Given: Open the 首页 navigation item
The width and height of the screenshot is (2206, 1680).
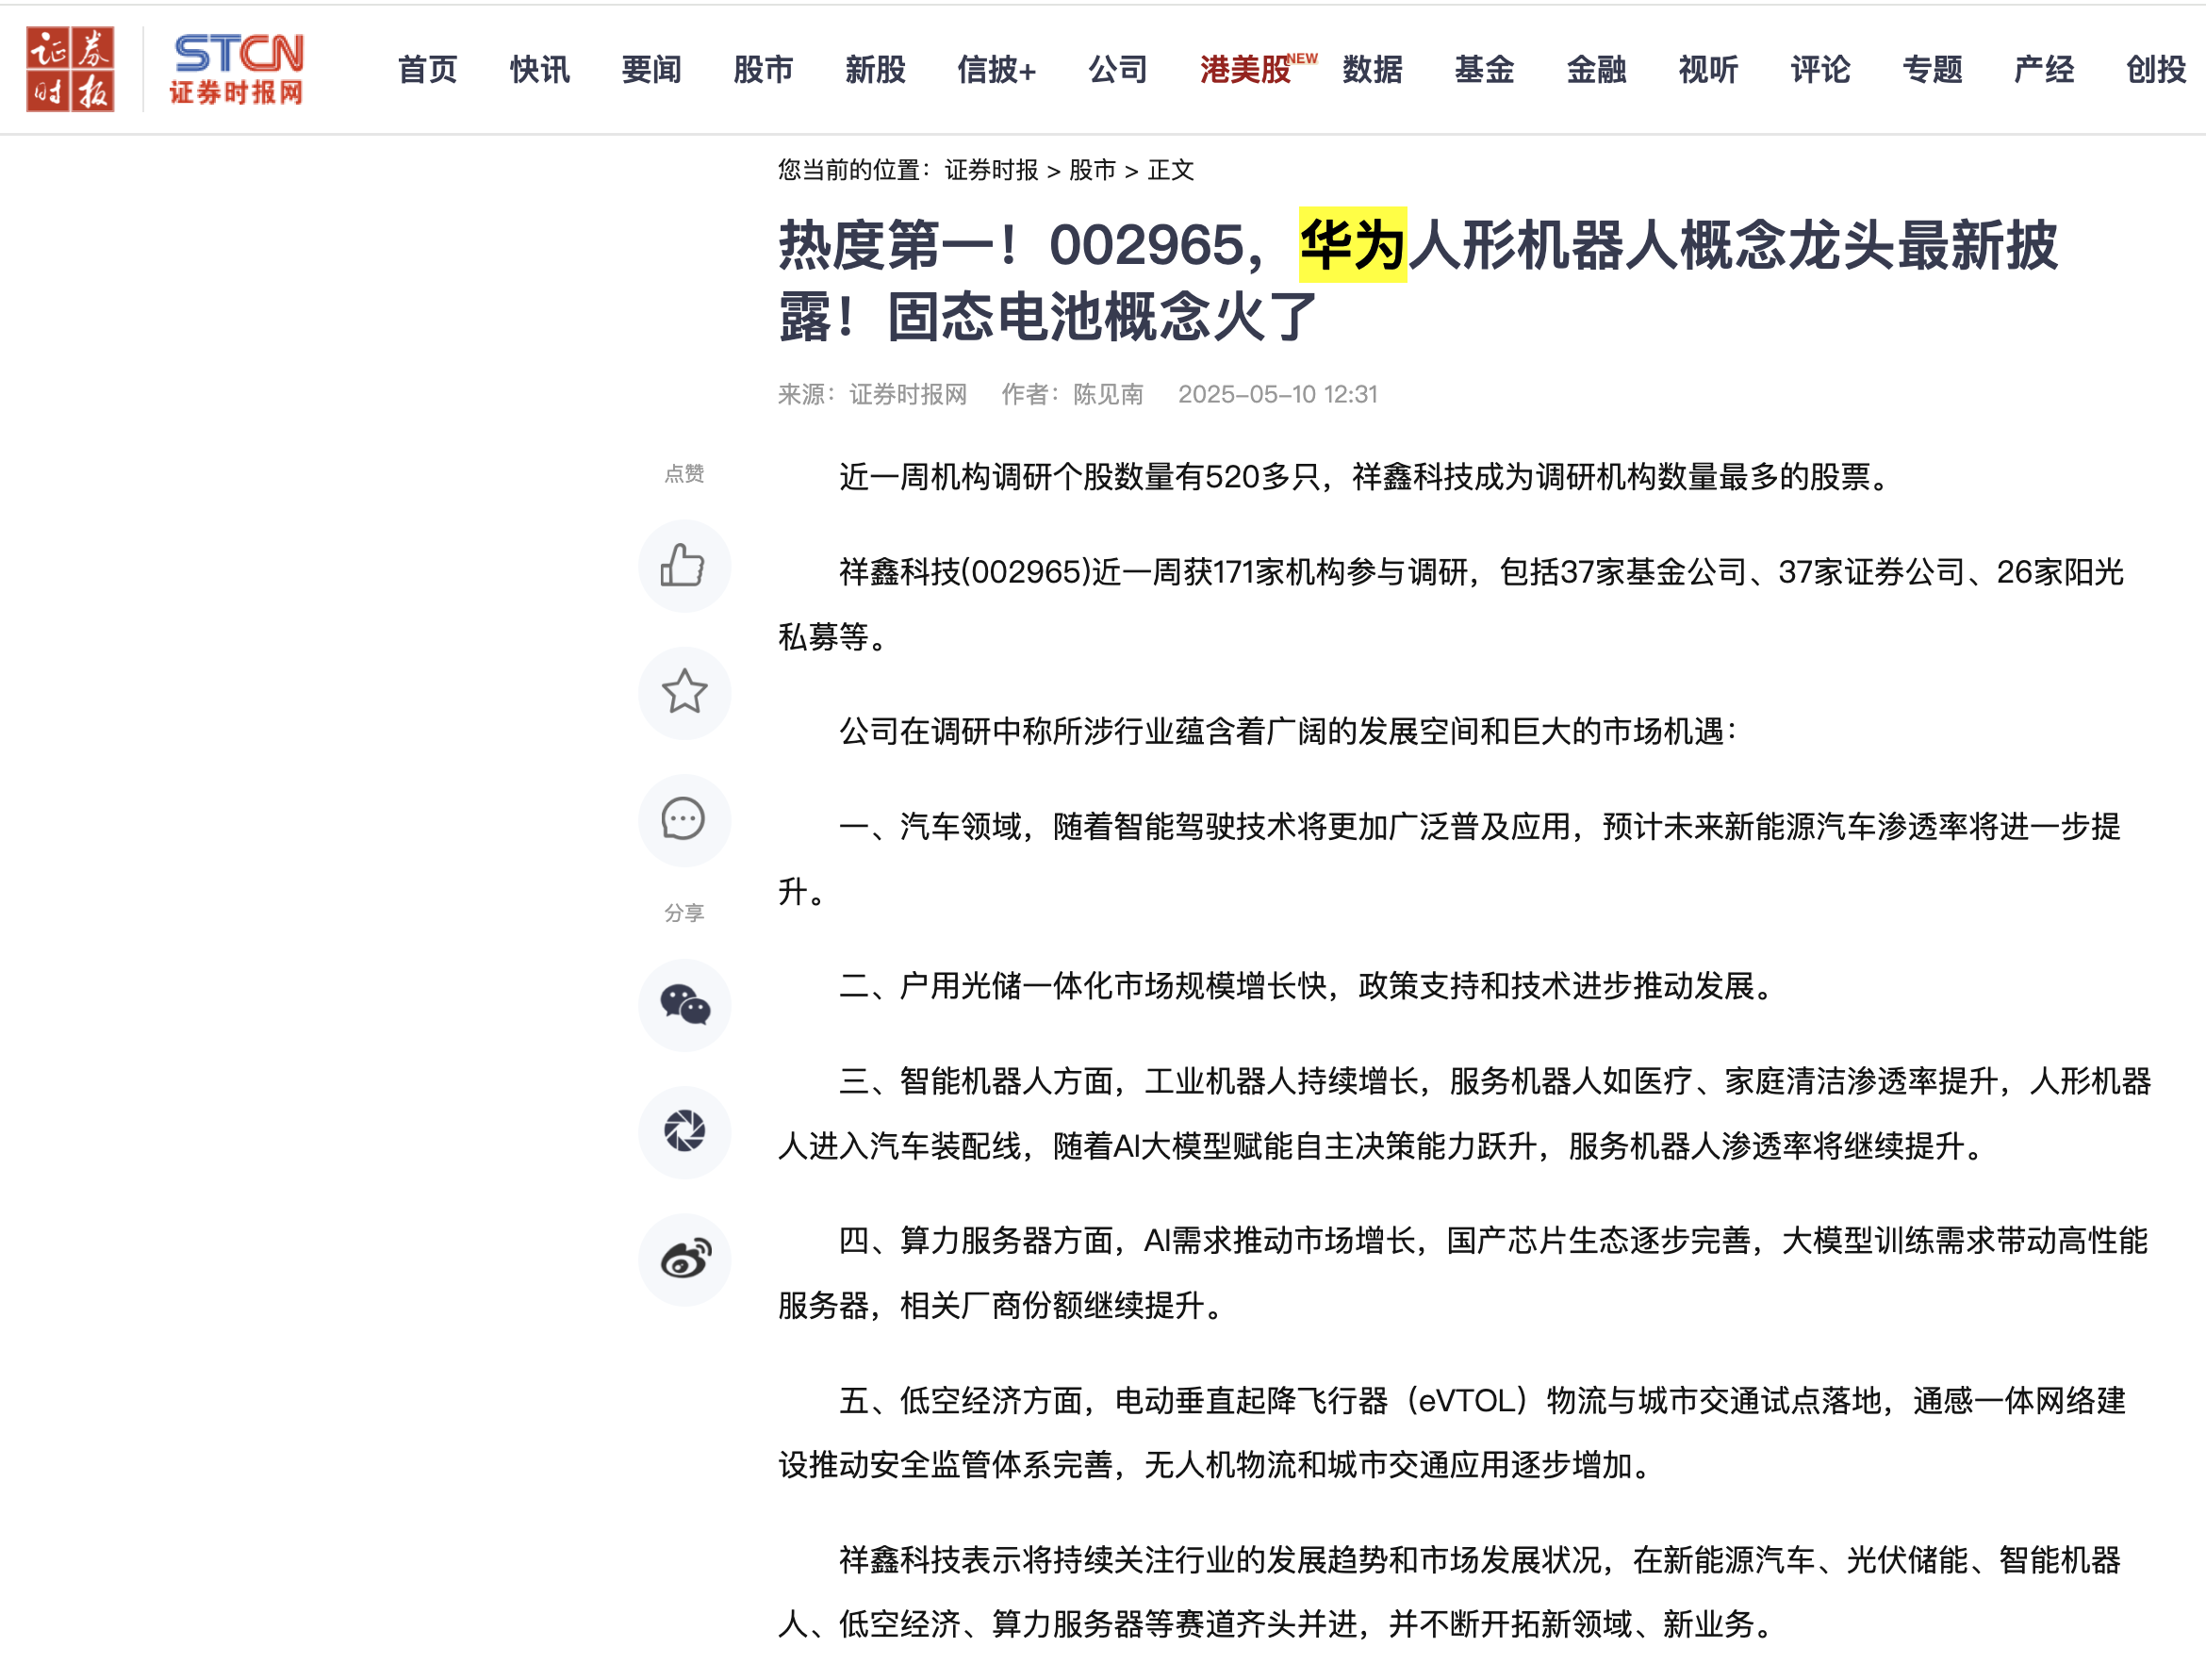Looking at the screenshot, I should pos(427,69).
